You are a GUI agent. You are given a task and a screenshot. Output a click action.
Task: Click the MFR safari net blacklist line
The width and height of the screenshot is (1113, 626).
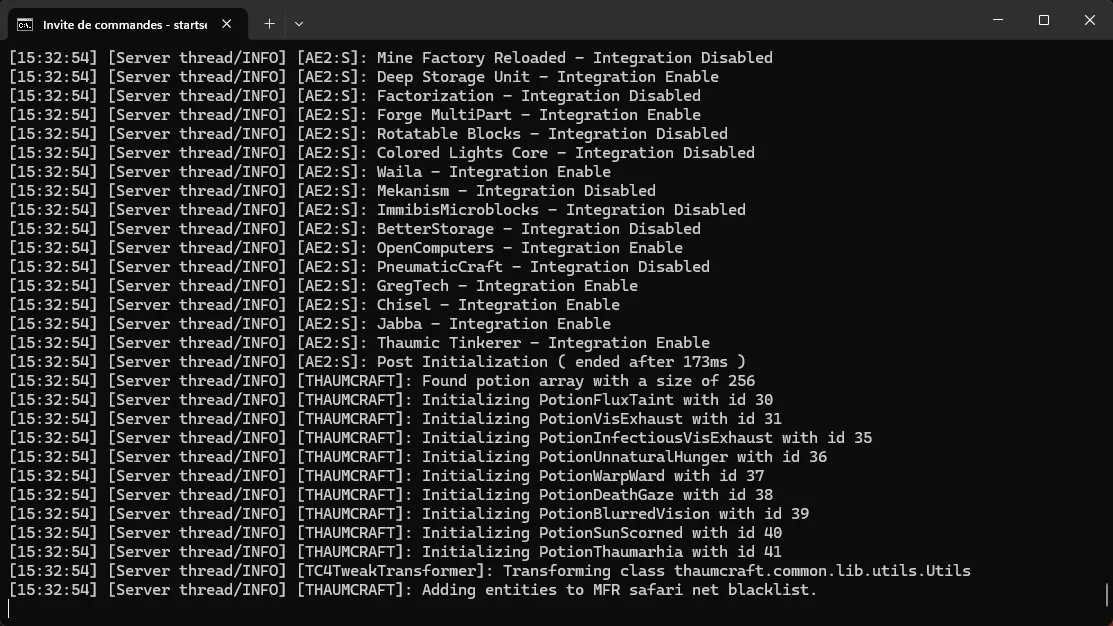(x=619, y=590)
